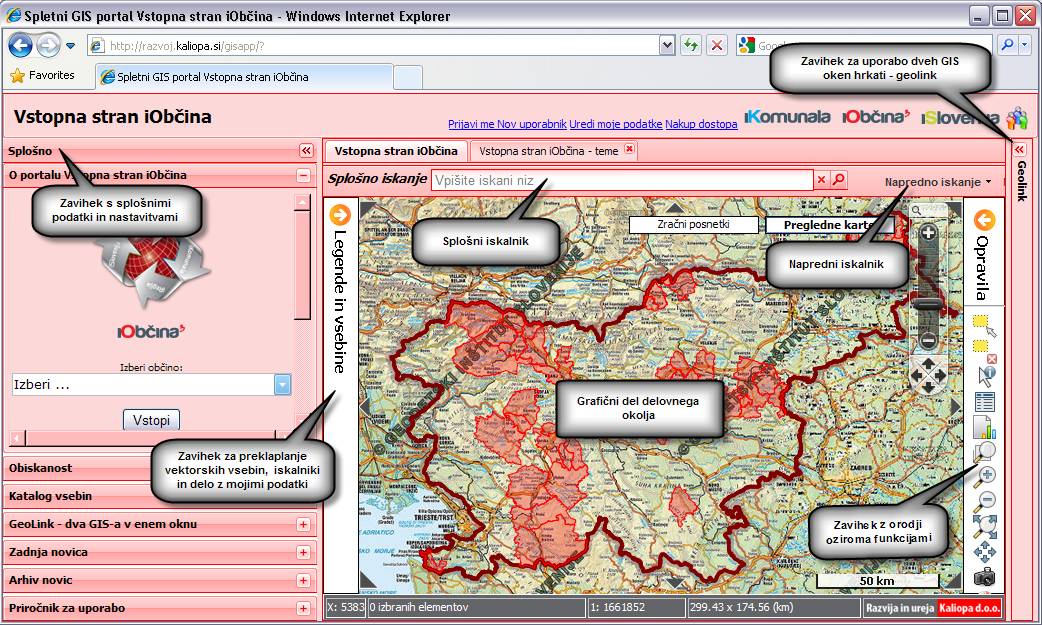Select the rectangle selection tool
Viewport: 1042px width, 625px height.
tap(985, 326)
